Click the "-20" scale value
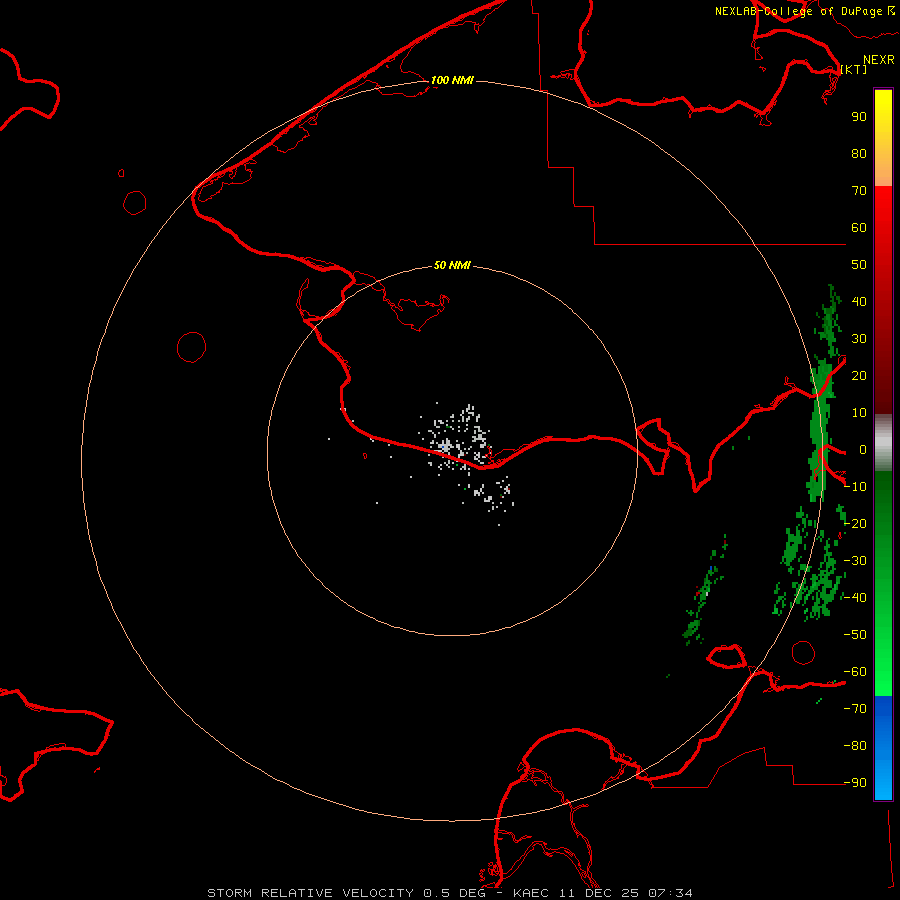The height and width of the screenshot is (900, 900). (x=855, y=523)
